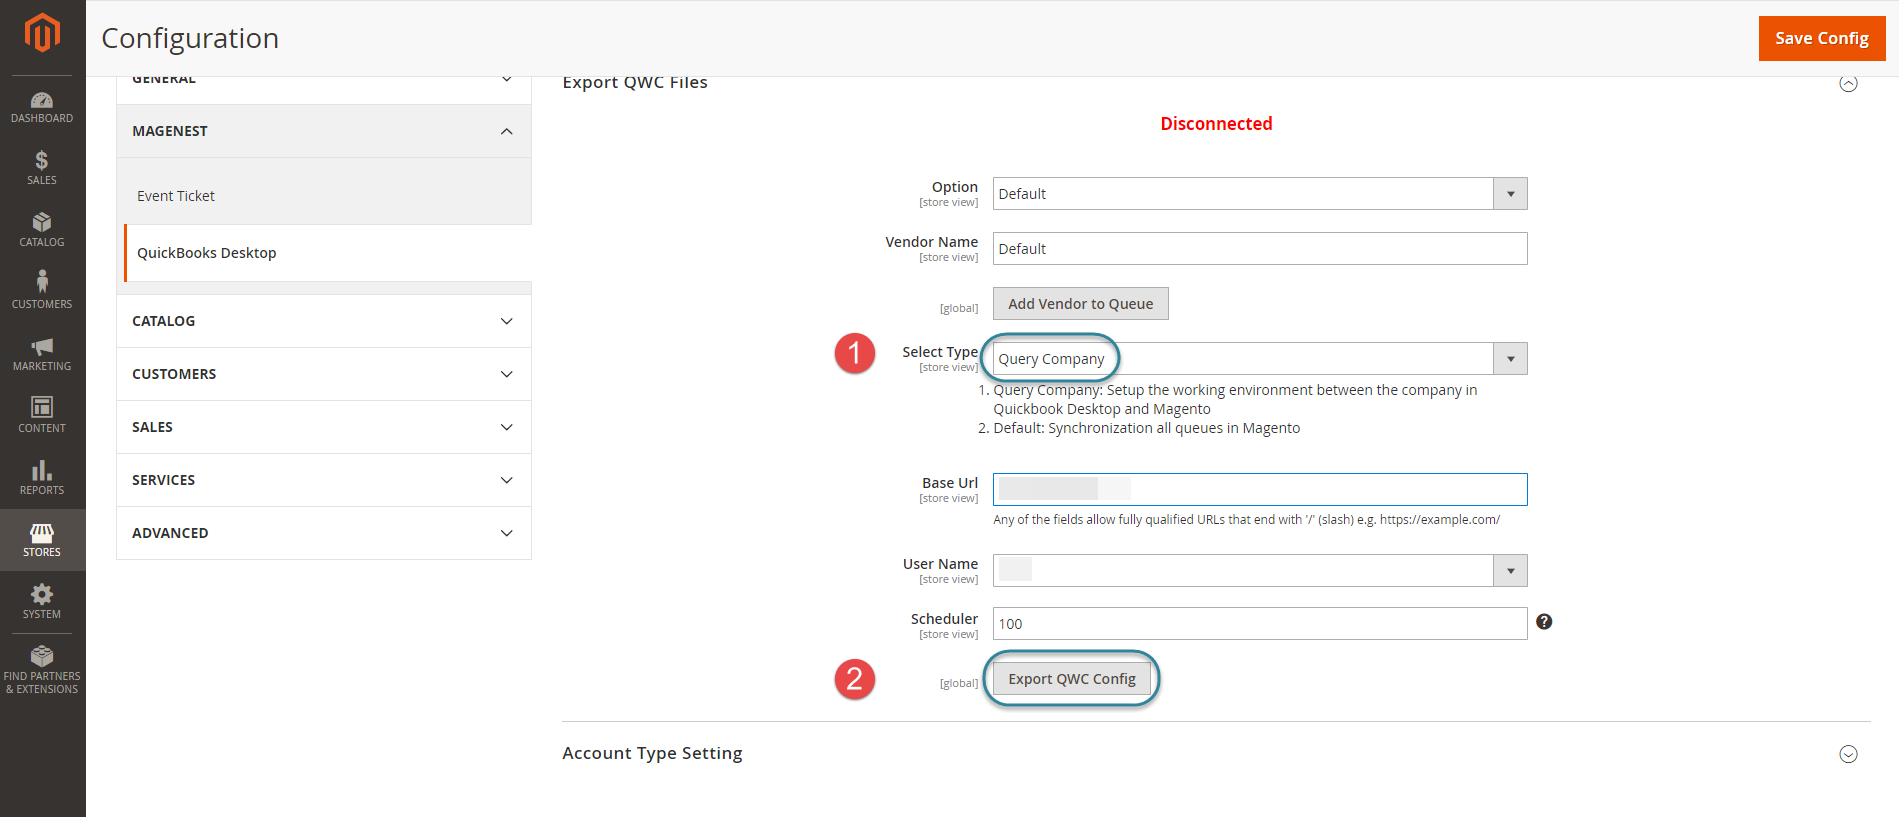Open the Option dropdown showing Default
Viewport: 1899px width, 817px height.
pyautogui.click(x=1259, y=194)
